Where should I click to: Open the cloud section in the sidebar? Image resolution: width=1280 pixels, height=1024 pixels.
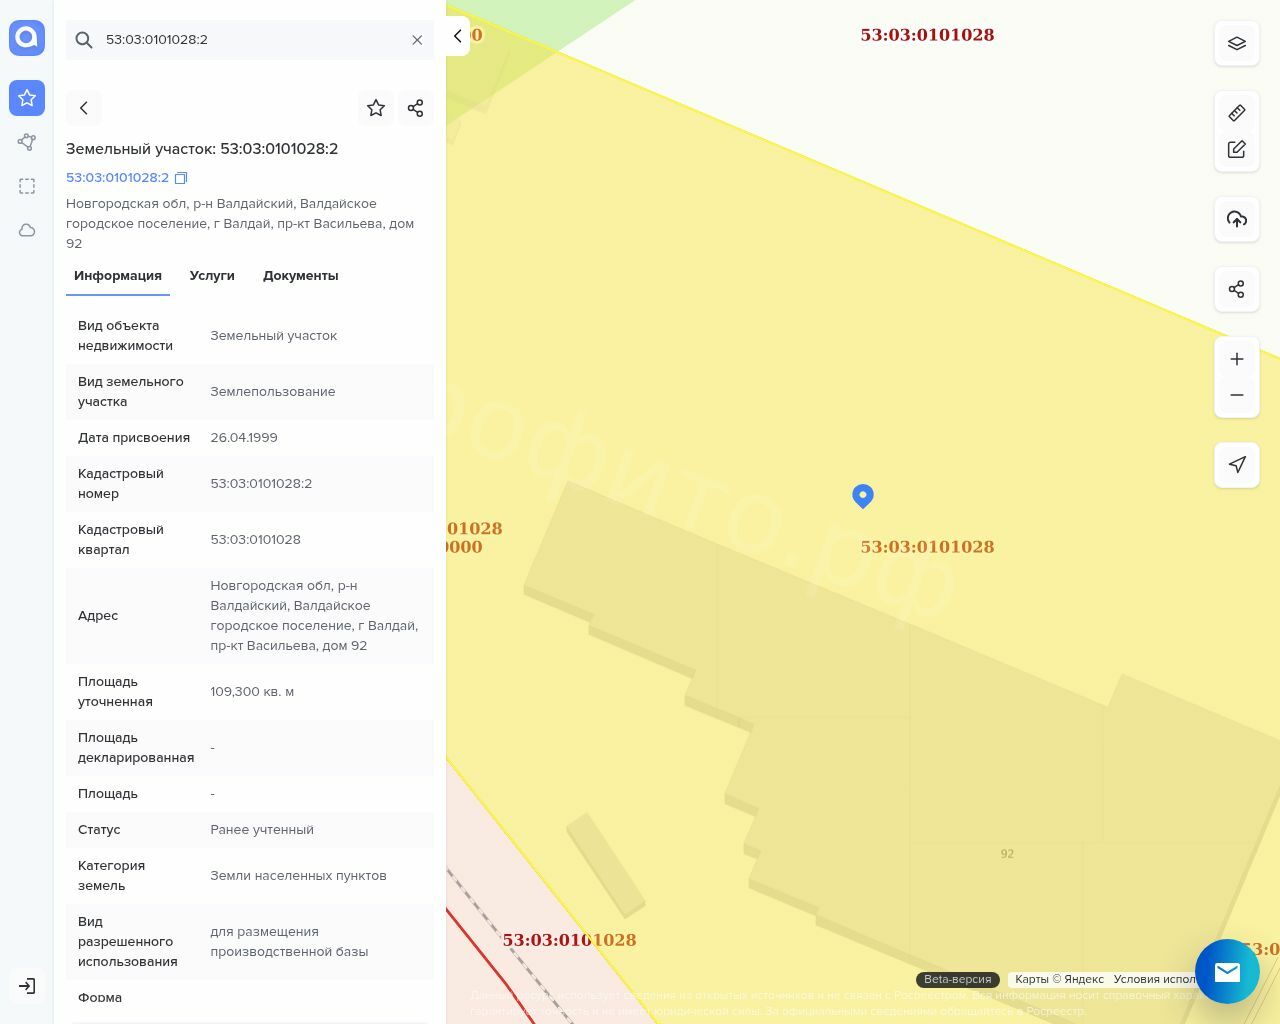(x=27, y=230)
